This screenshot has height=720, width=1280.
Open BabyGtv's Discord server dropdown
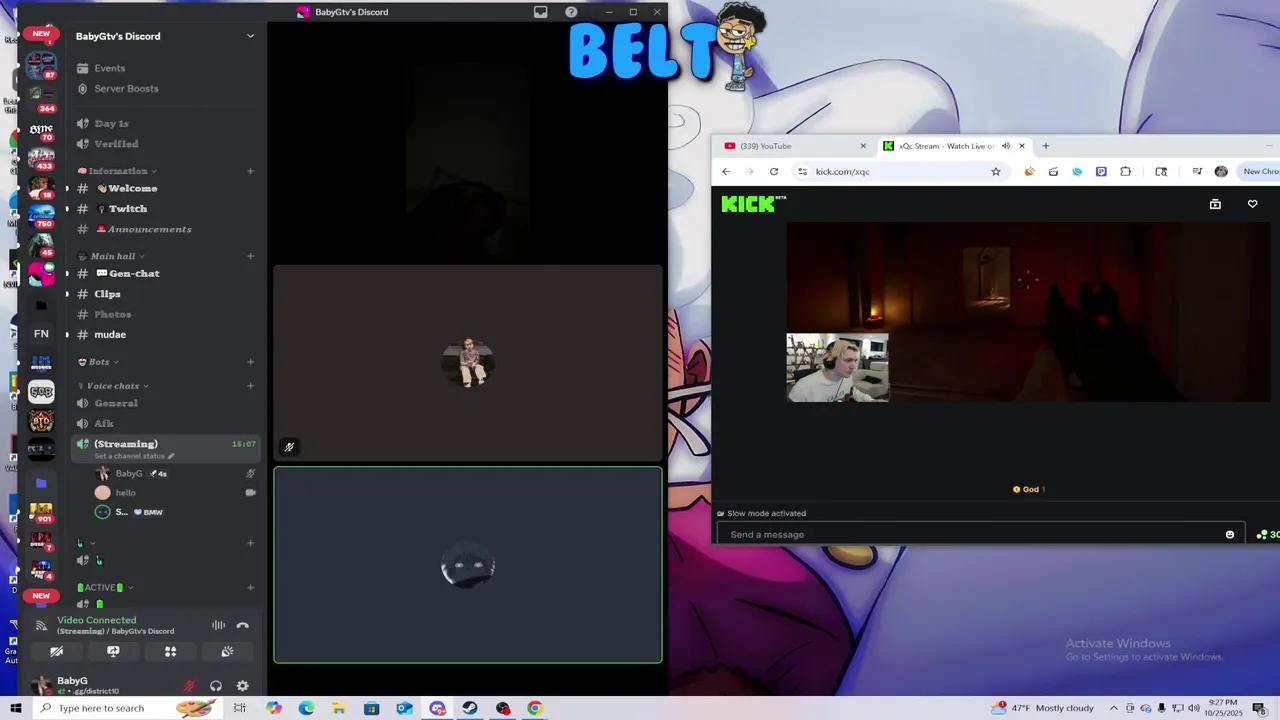pyautogui.click(x=250, y=36)
